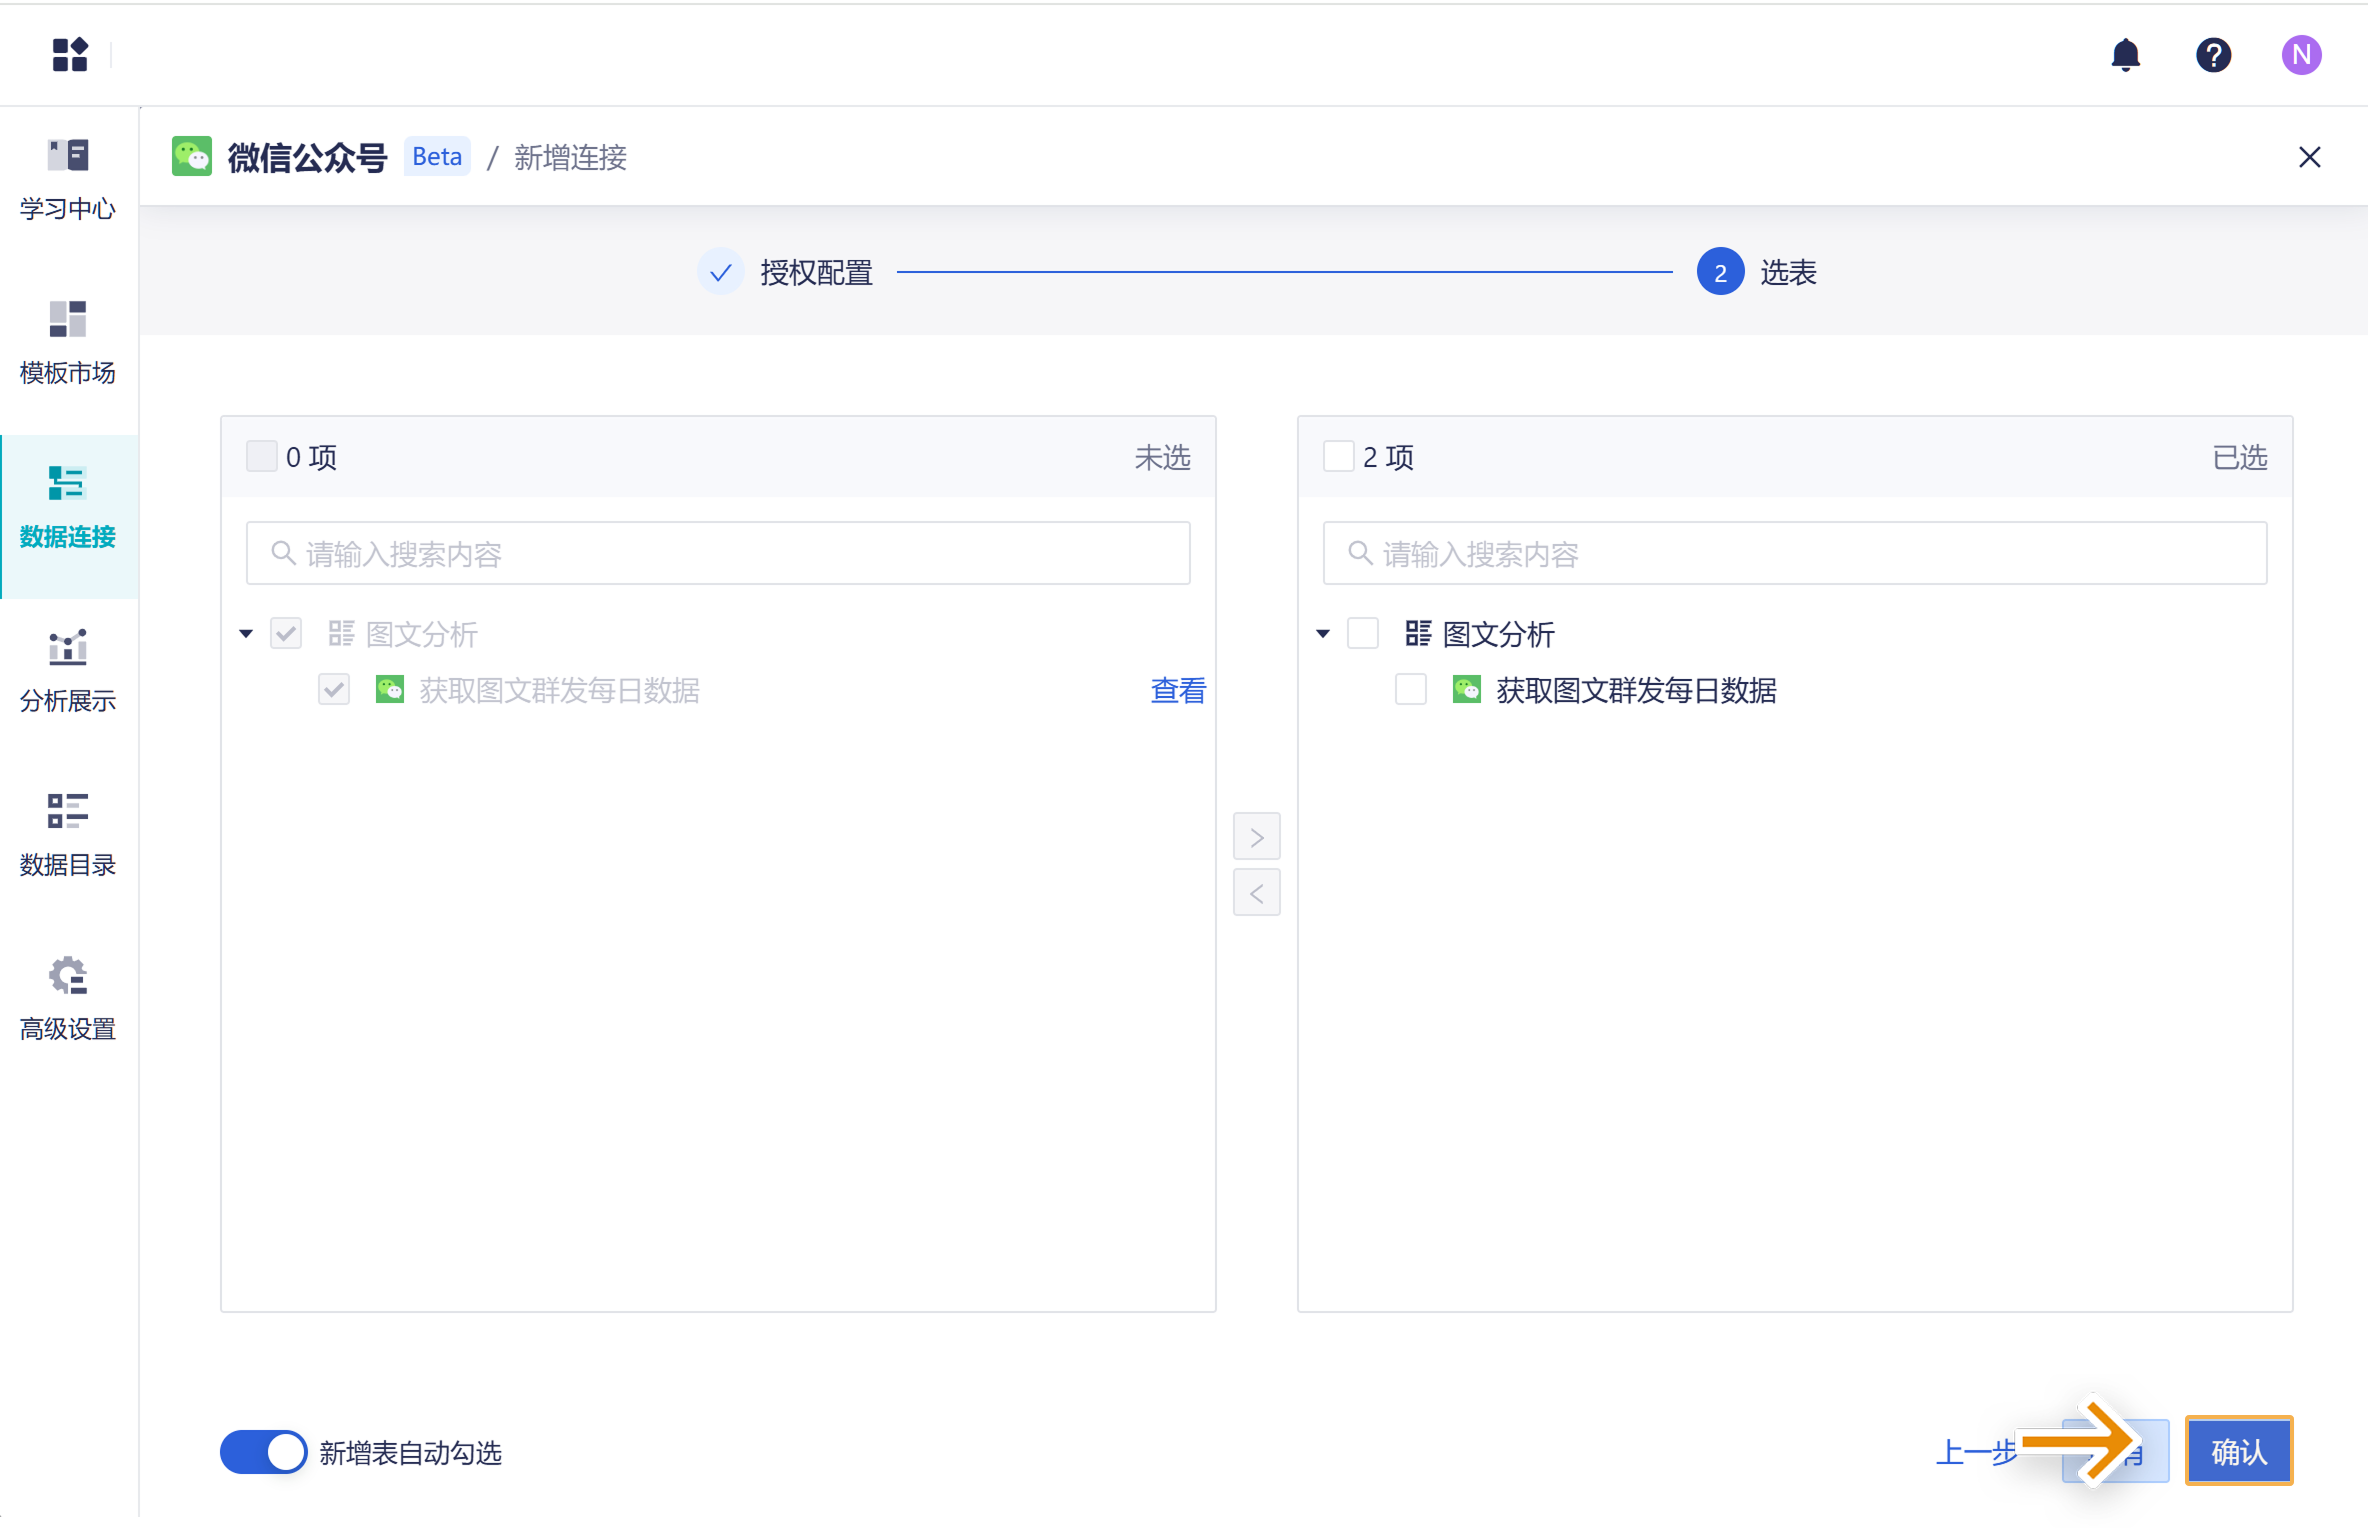Click the move-left arrow button
Viewport: 2368px width, 1528px height.
click(1256, 893)
